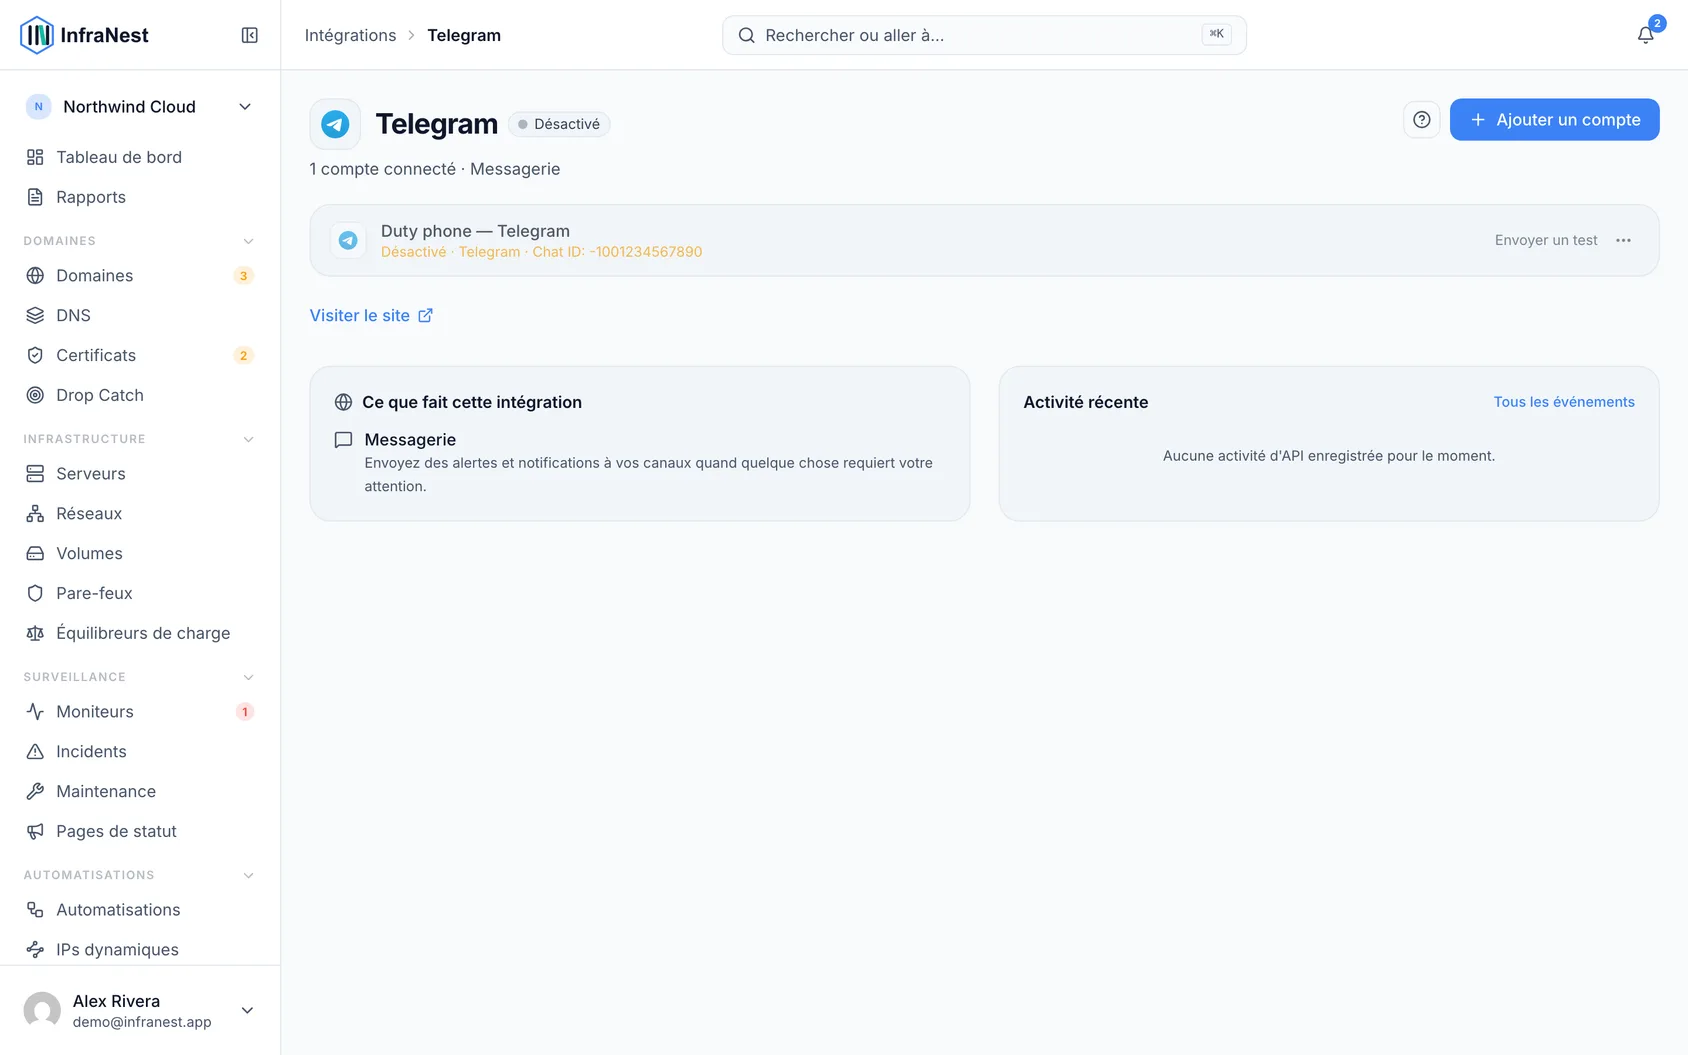
Task: Collapse the AUTOMATISATIONS section
Action: click(248, 875)
